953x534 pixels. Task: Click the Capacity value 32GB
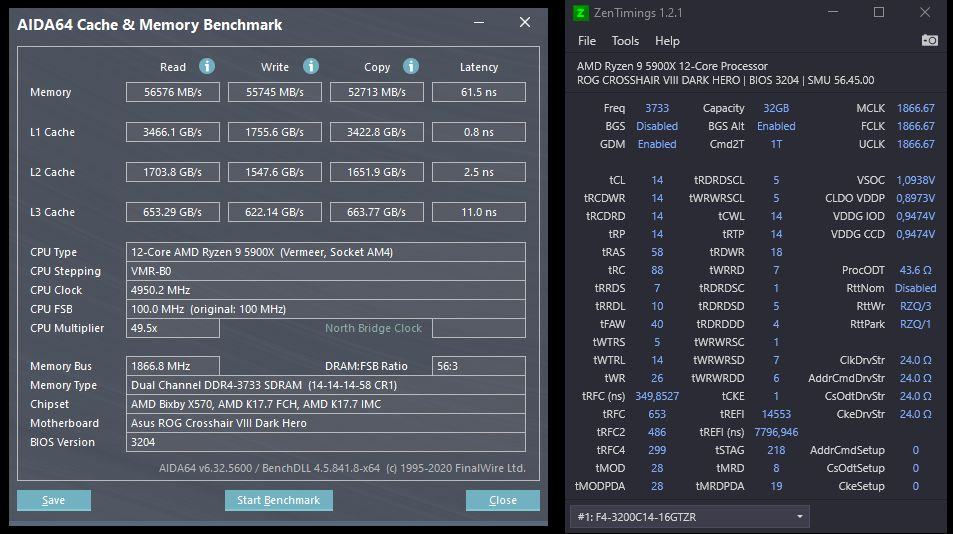tap(776, 108)
